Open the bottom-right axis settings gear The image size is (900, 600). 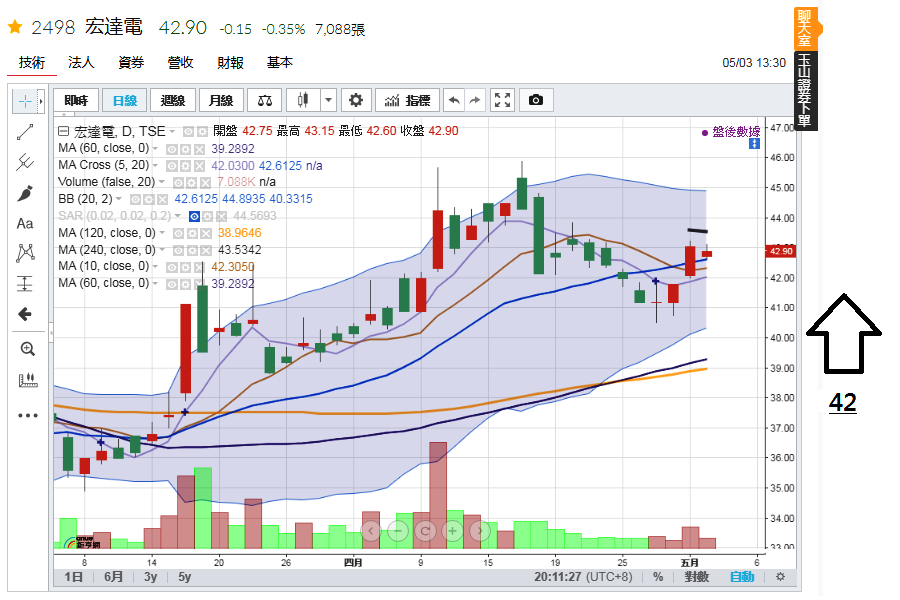780,576
